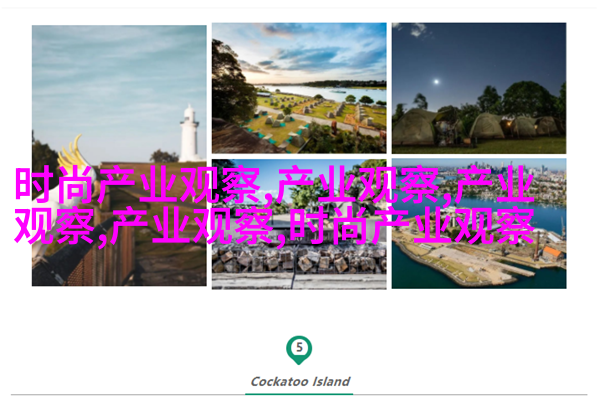Click the yellow cockatoo crest
Image resolution: width=600 pixels, height=401 pixels.
tap(74, 153)
